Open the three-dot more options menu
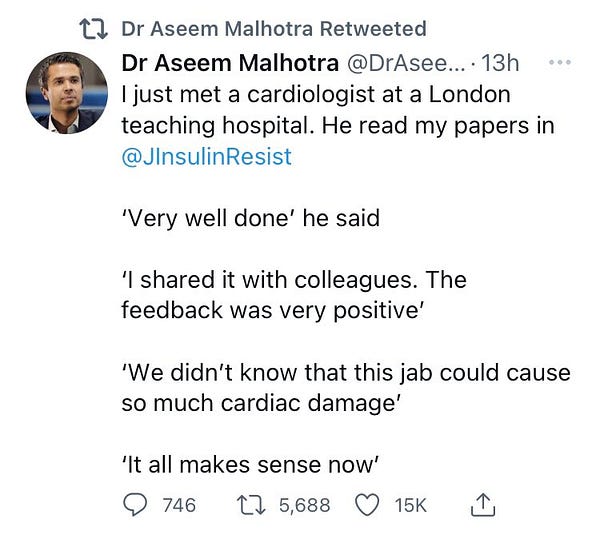The height and width of the screenshot is (538, 600). pos(560,62)
